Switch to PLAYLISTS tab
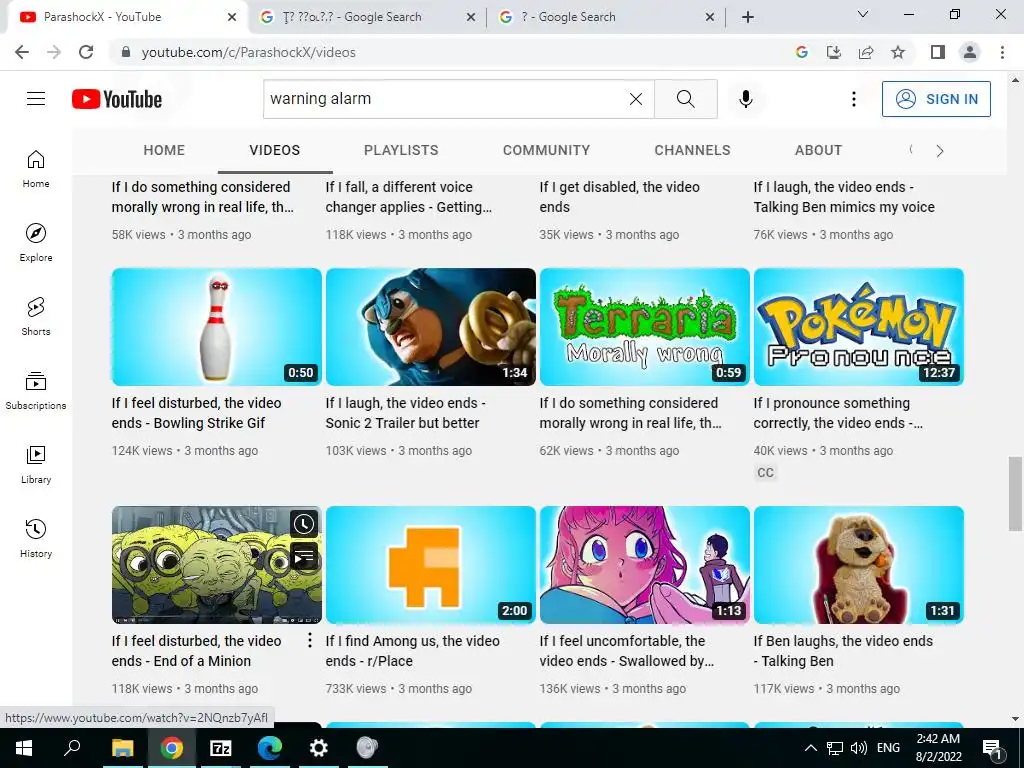Screen dimensions: 1024x768 401,150
